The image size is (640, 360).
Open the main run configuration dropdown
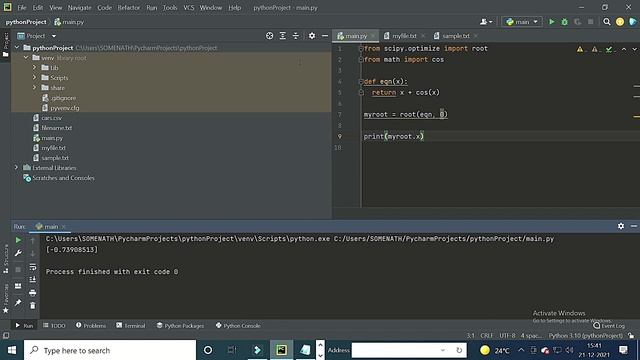(522, 22)
